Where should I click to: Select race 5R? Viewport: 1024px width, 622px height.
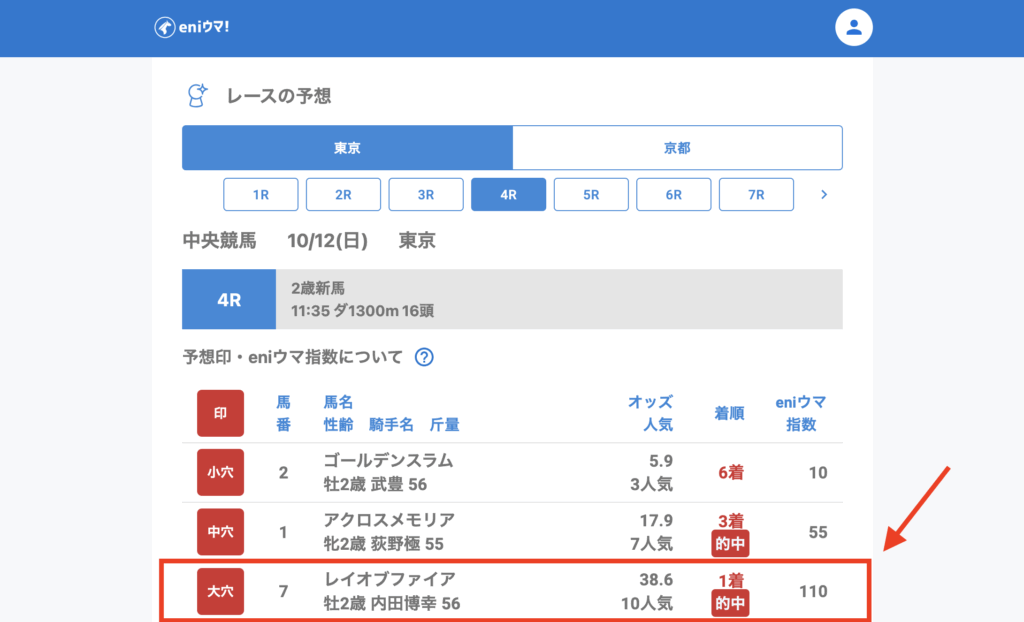pos(591,195)
